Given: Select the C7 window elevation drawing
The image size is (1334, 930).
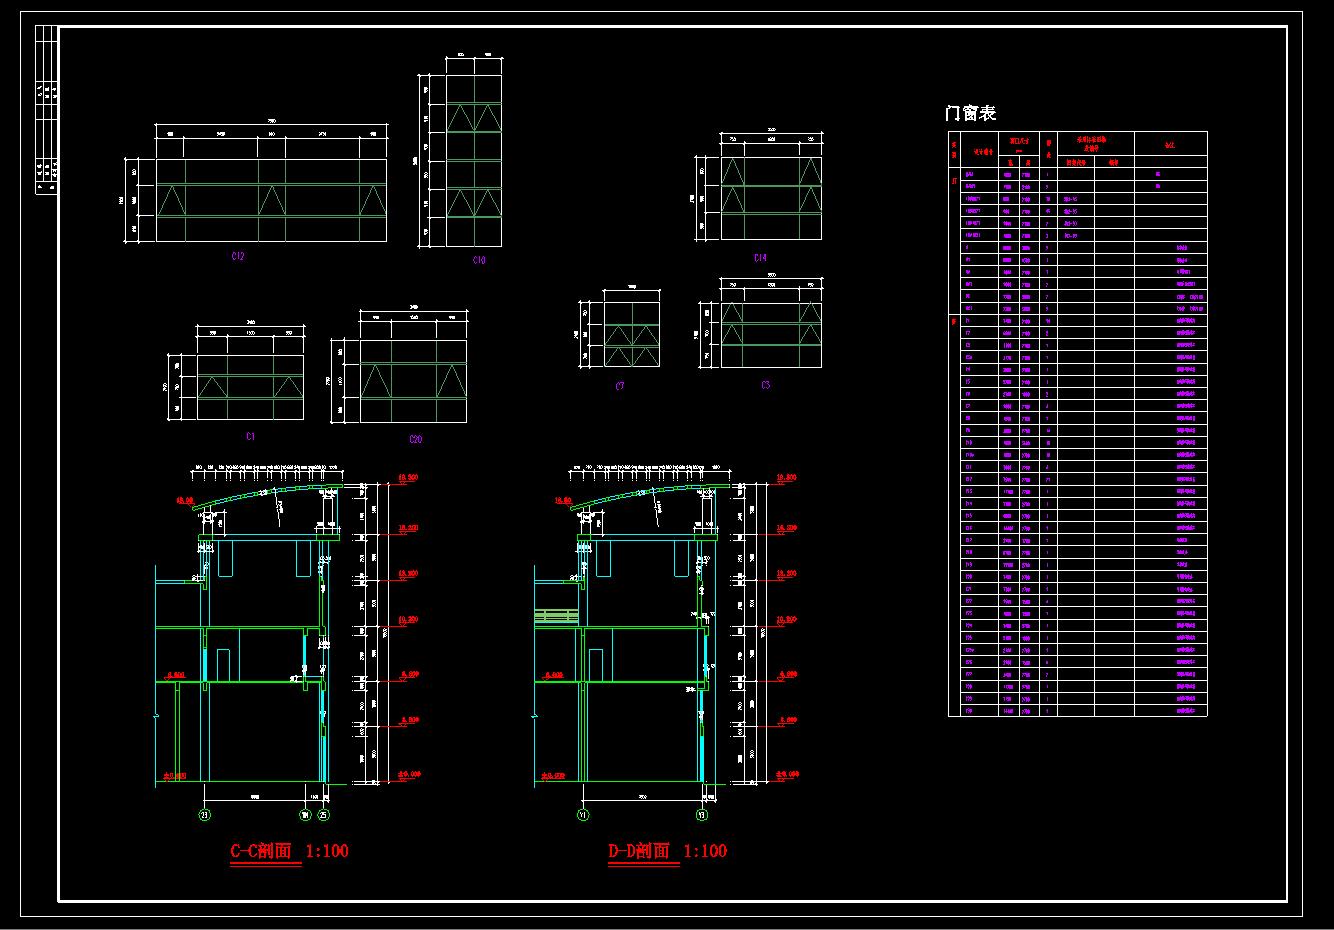Looking at the screenshot, I should [631, 334].
